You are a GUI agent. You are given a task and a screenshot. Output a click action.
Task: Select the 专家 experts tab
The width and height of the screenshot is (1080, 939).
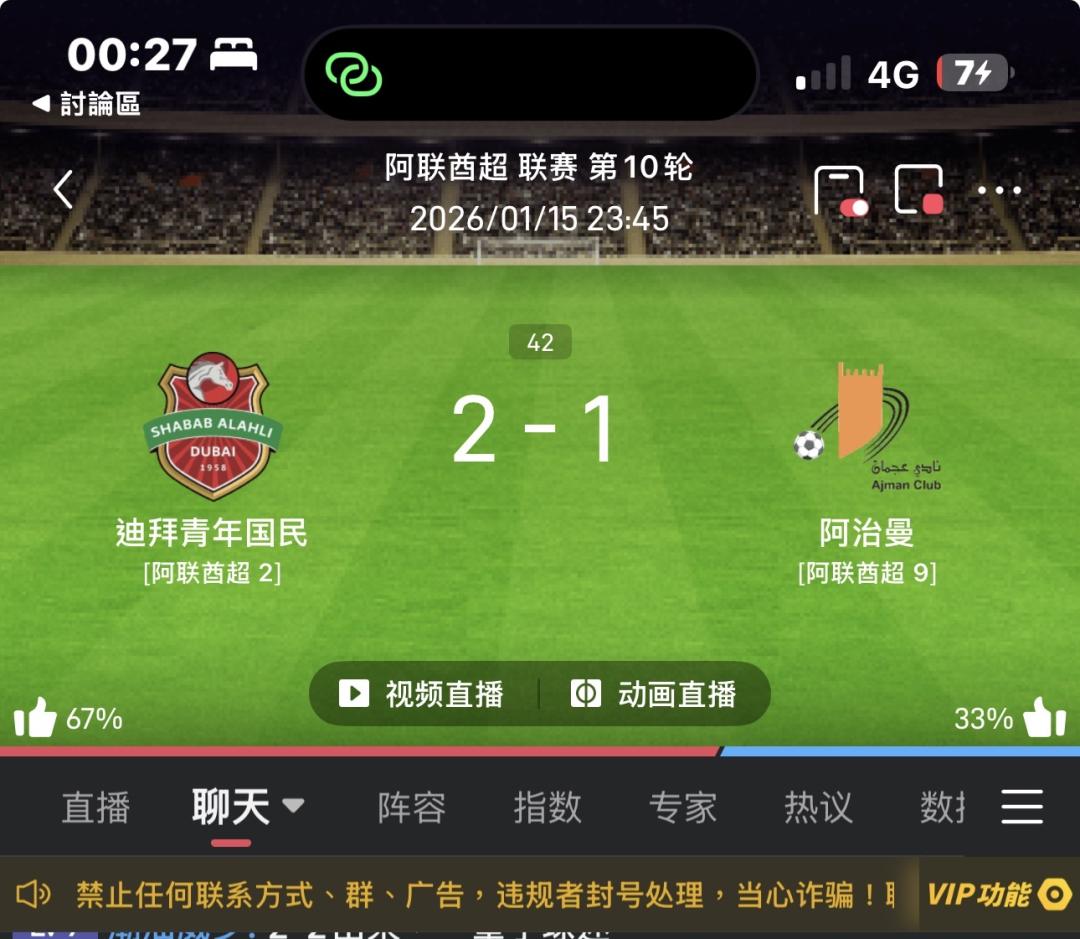coord(683,807)
